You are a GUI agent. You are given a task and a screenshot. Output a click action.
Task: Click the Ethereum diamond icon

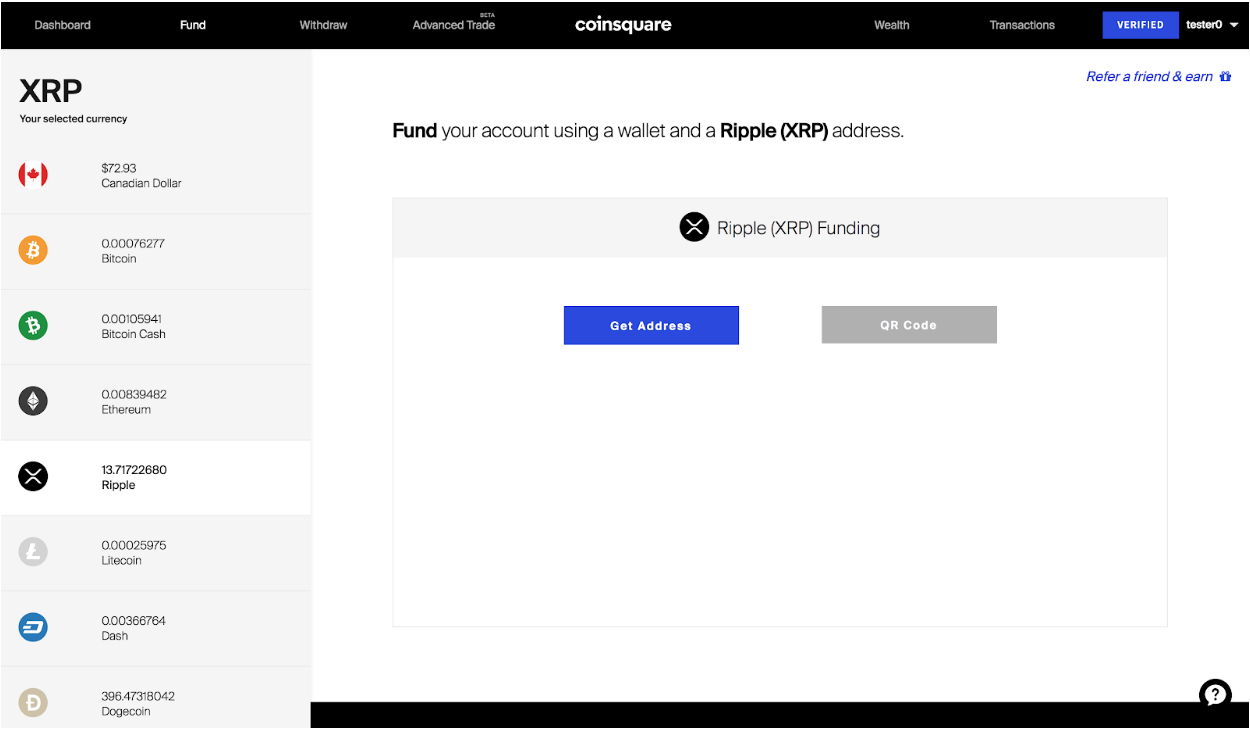pos(33,401)
